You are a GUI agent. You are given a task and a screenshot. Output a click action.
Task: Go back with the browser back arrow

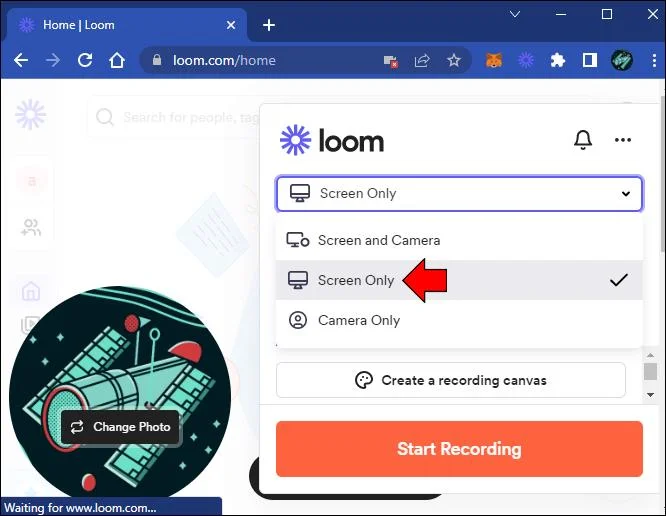pyautogui.click(x=21, y=61)
